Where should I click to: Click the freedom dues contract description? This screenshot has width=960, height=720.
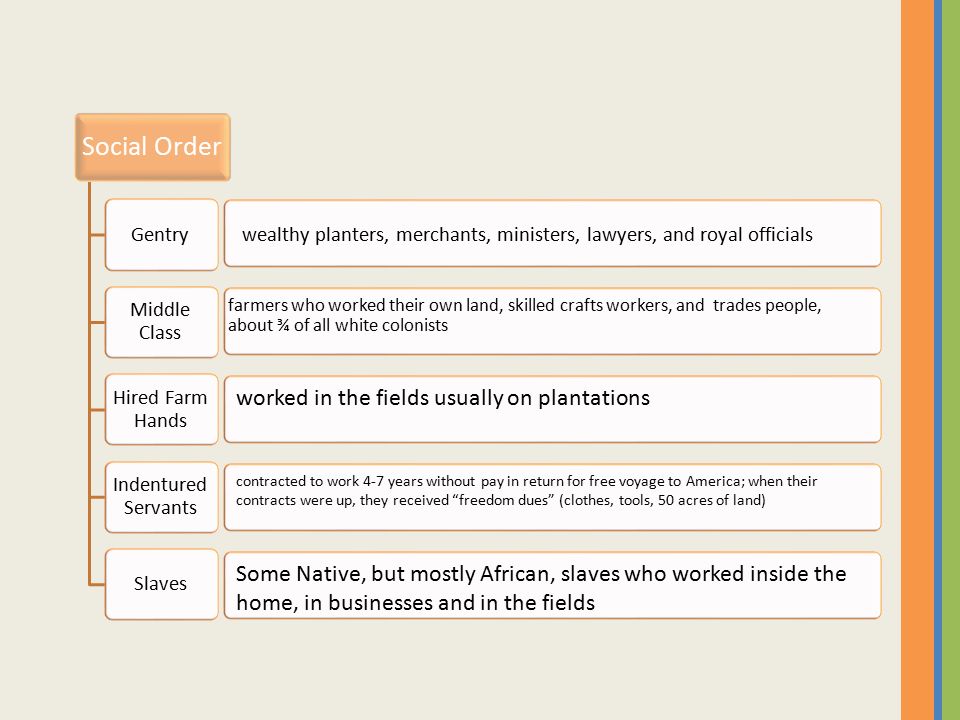tap(552, 497)
